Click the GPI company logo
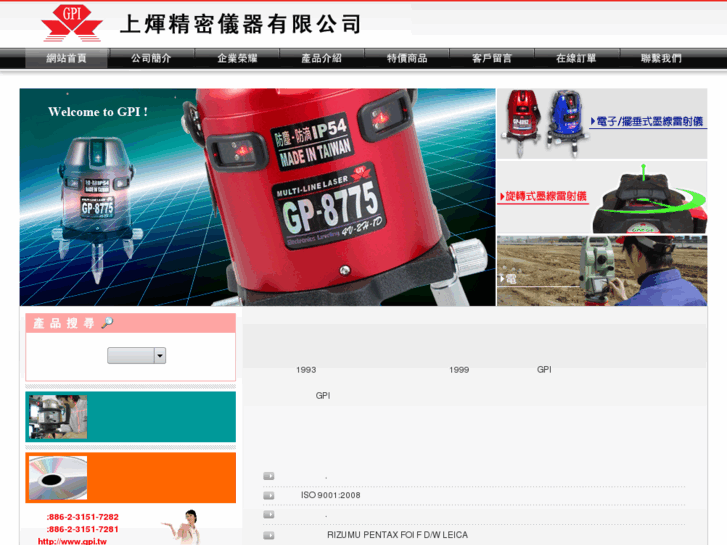 click(72, 23)
